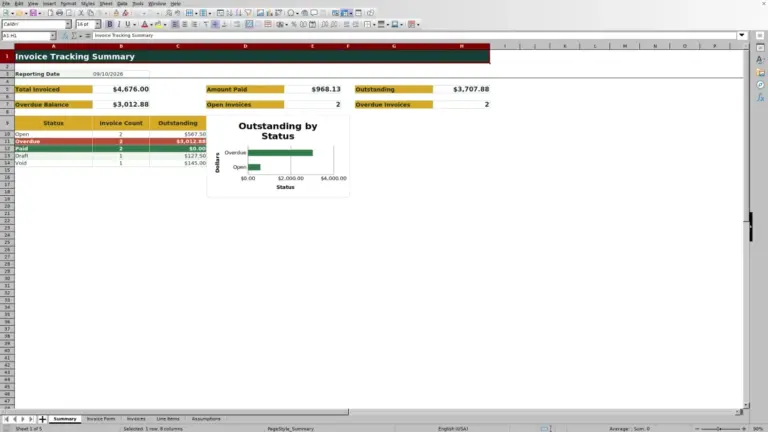Open the sidebar Styles panel icon
This screenshot has width=768, height=432.
760,60
